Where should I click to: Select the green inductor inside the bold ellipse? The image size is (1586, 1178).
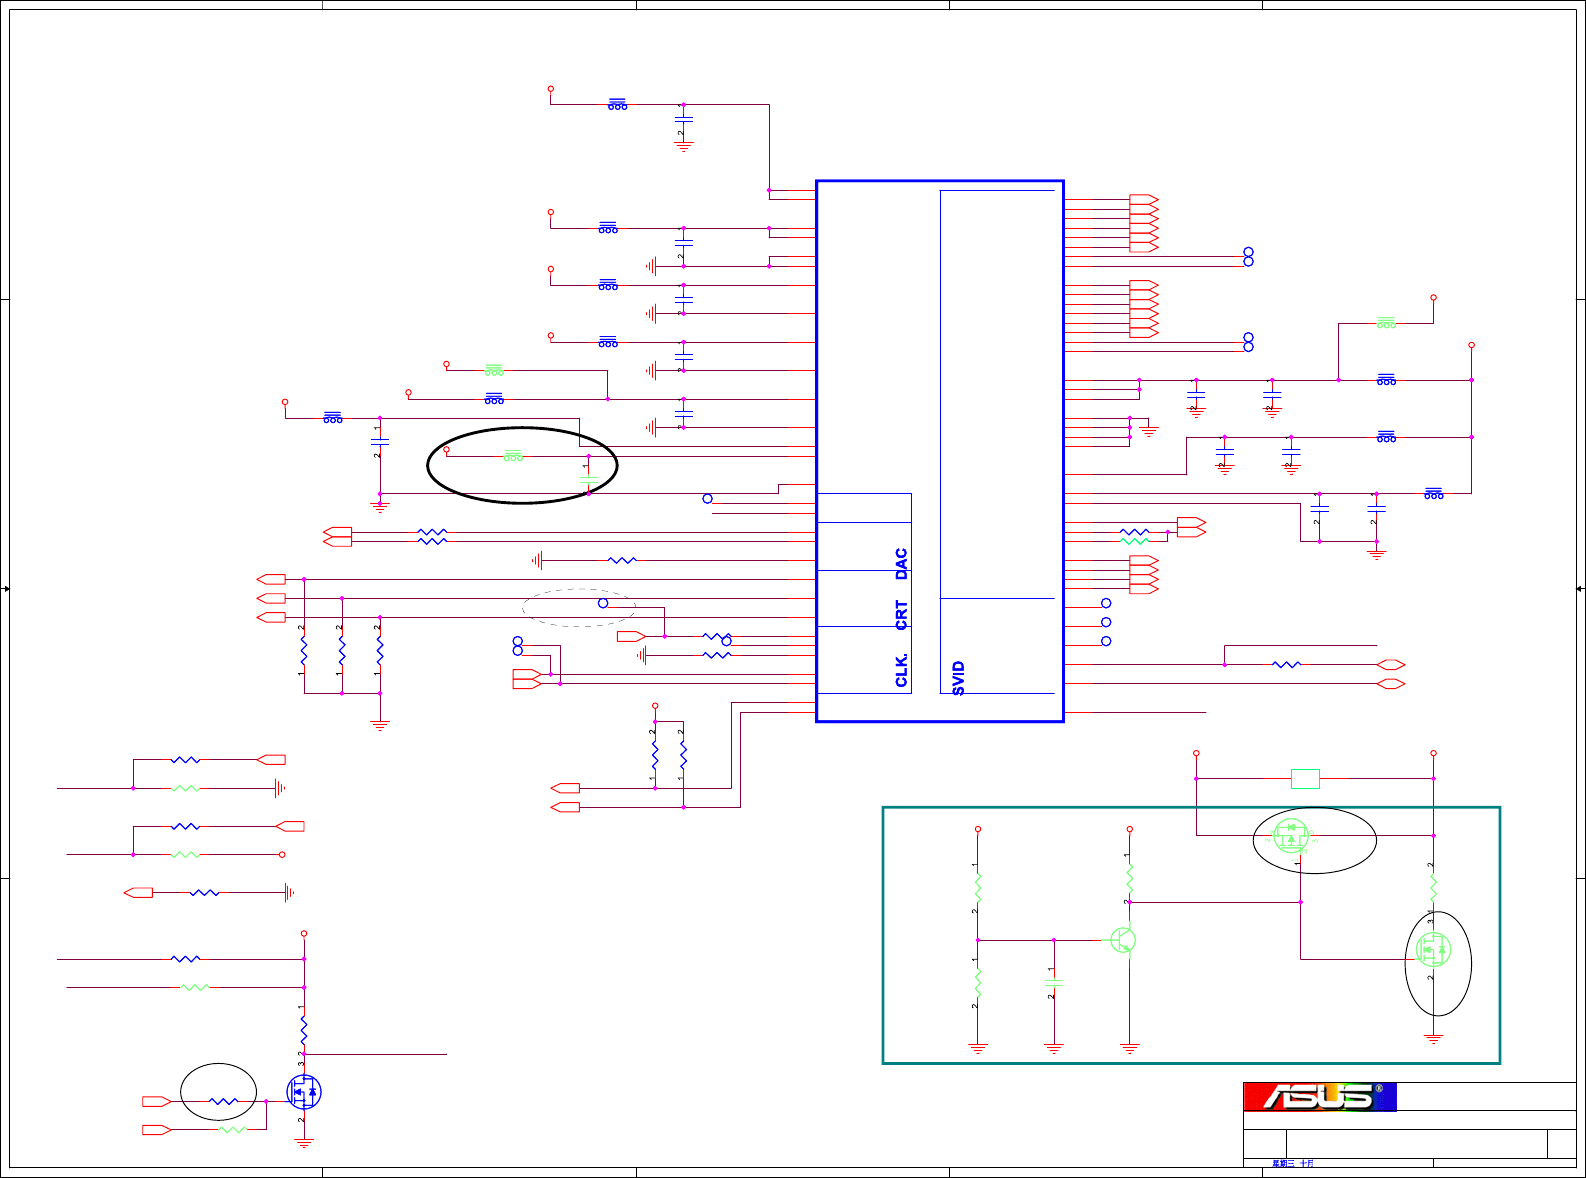(x=513, y=456)
